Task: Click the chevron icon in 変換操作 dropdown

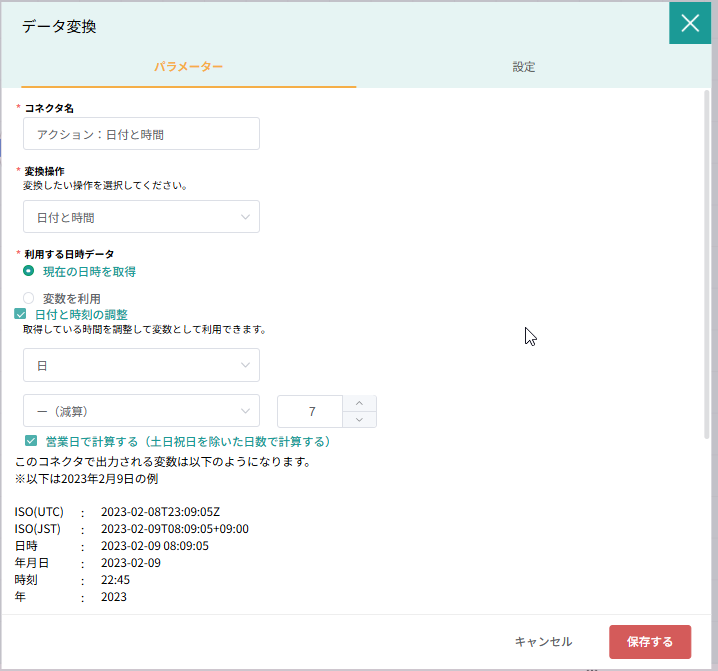Action: 246,217
